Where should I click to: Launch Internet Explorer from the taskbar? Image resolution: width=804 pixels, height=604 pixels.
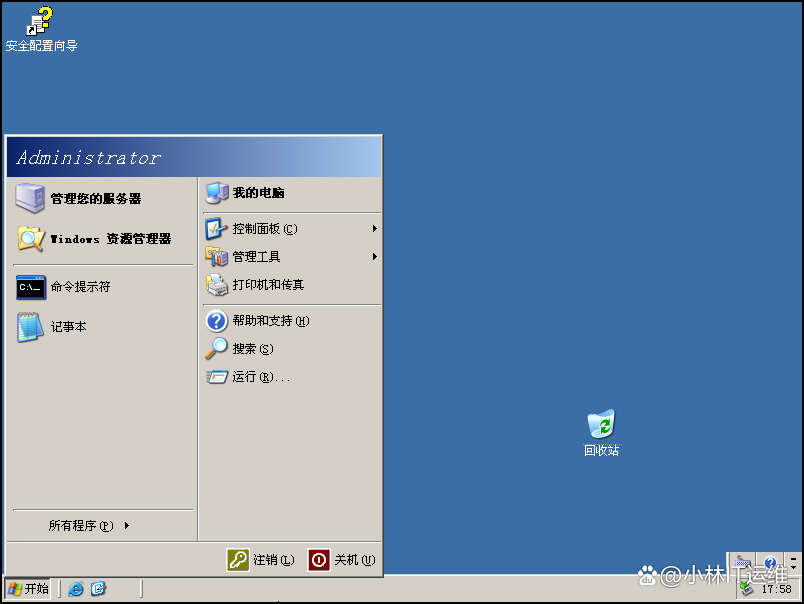point(76,589)
